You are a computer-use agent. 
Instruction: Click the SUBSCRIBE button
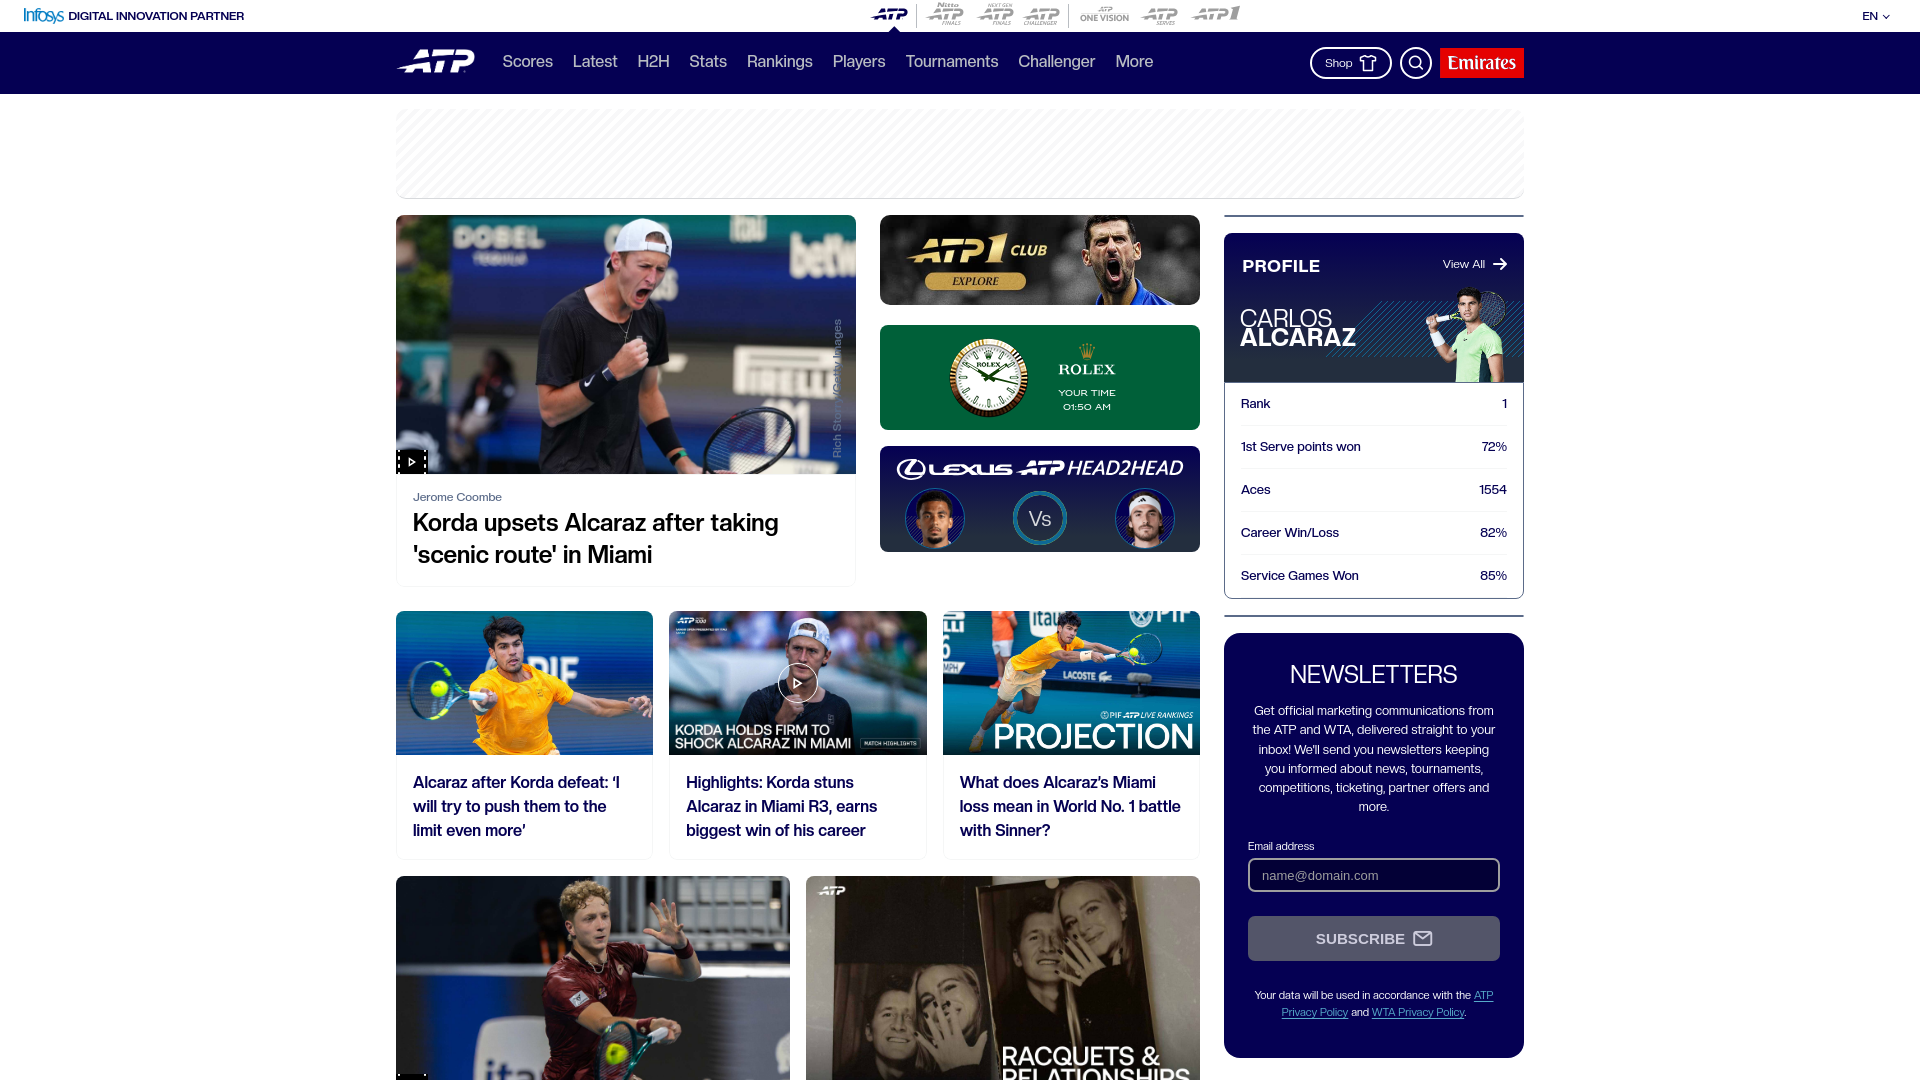[1373, 938]
